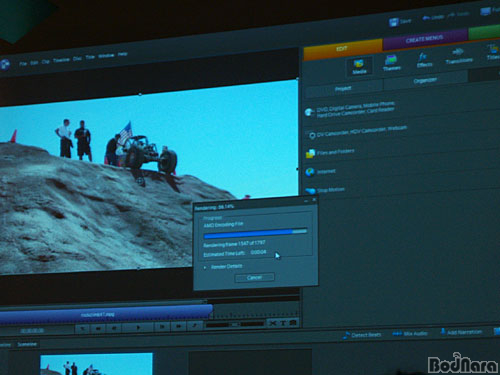
Task: Open the Timeline menu
Action: tap(61, 60)
